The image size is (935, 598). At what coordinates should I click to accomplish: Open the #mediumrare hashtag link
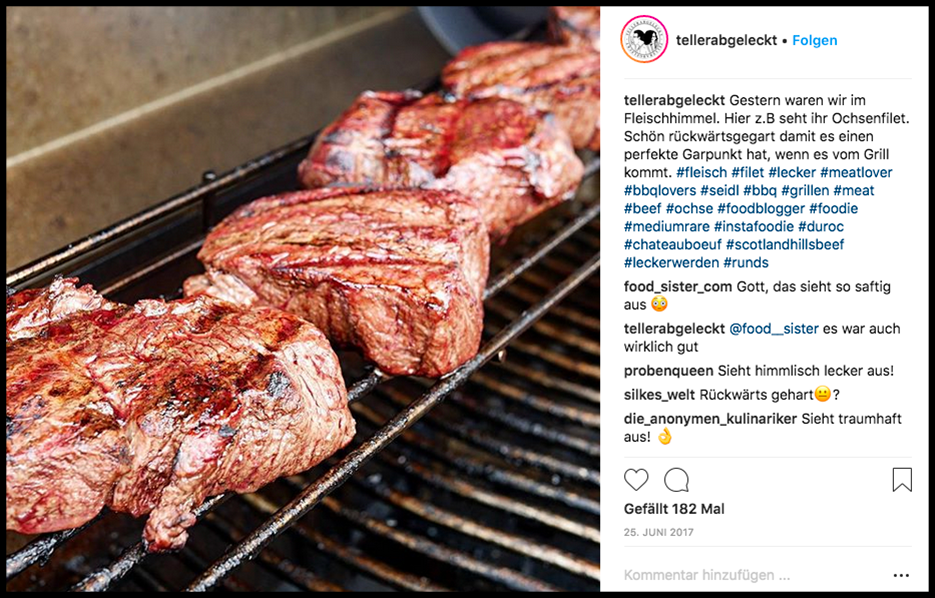667,227
